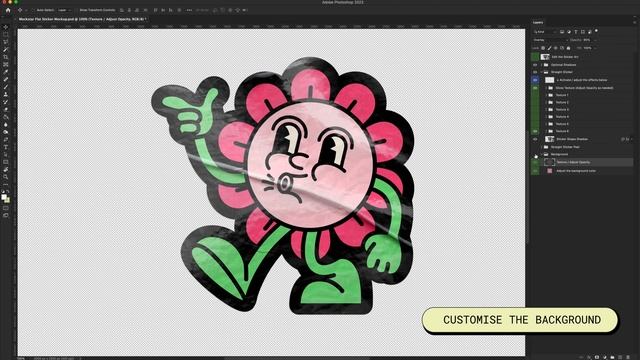Select the Zoom tool
The height and width of the screenshot is (360, 640).
point(6,177)
